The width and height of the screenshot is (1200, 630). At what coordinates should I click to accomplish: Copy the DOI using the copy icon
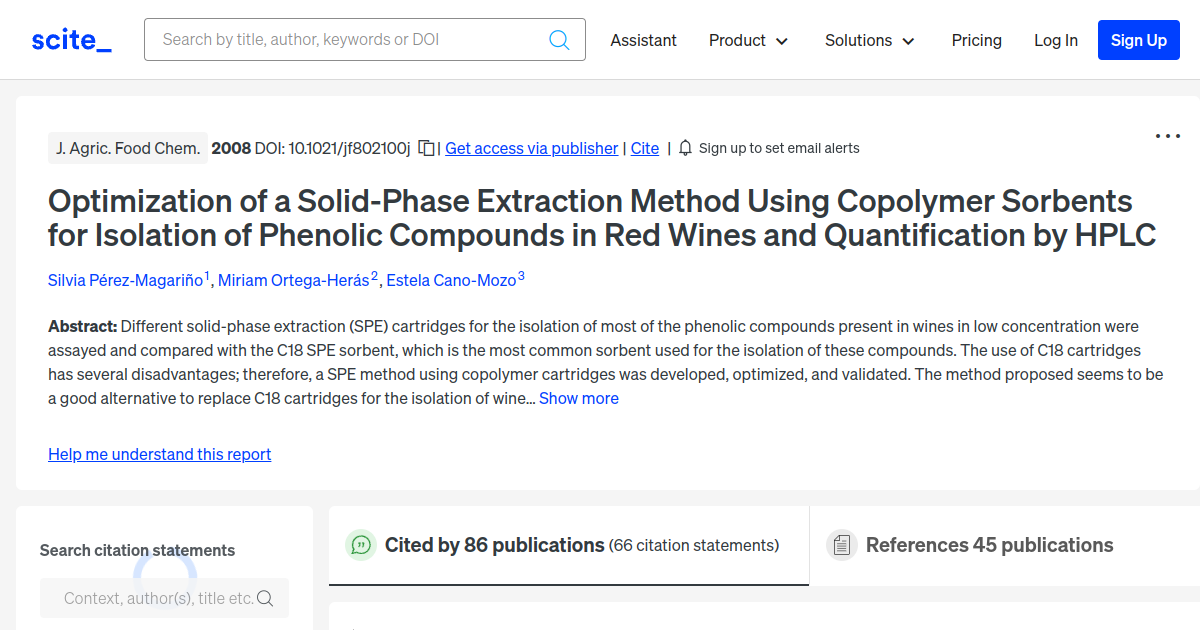click(425, 147)
